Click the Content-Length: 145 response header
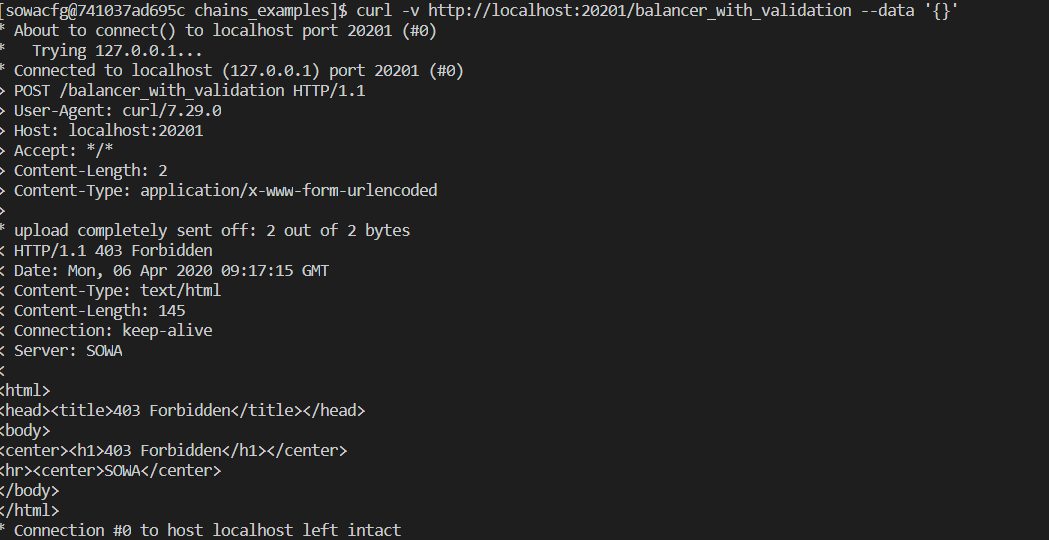This screenshot has width=1049, height=540. 99,310
